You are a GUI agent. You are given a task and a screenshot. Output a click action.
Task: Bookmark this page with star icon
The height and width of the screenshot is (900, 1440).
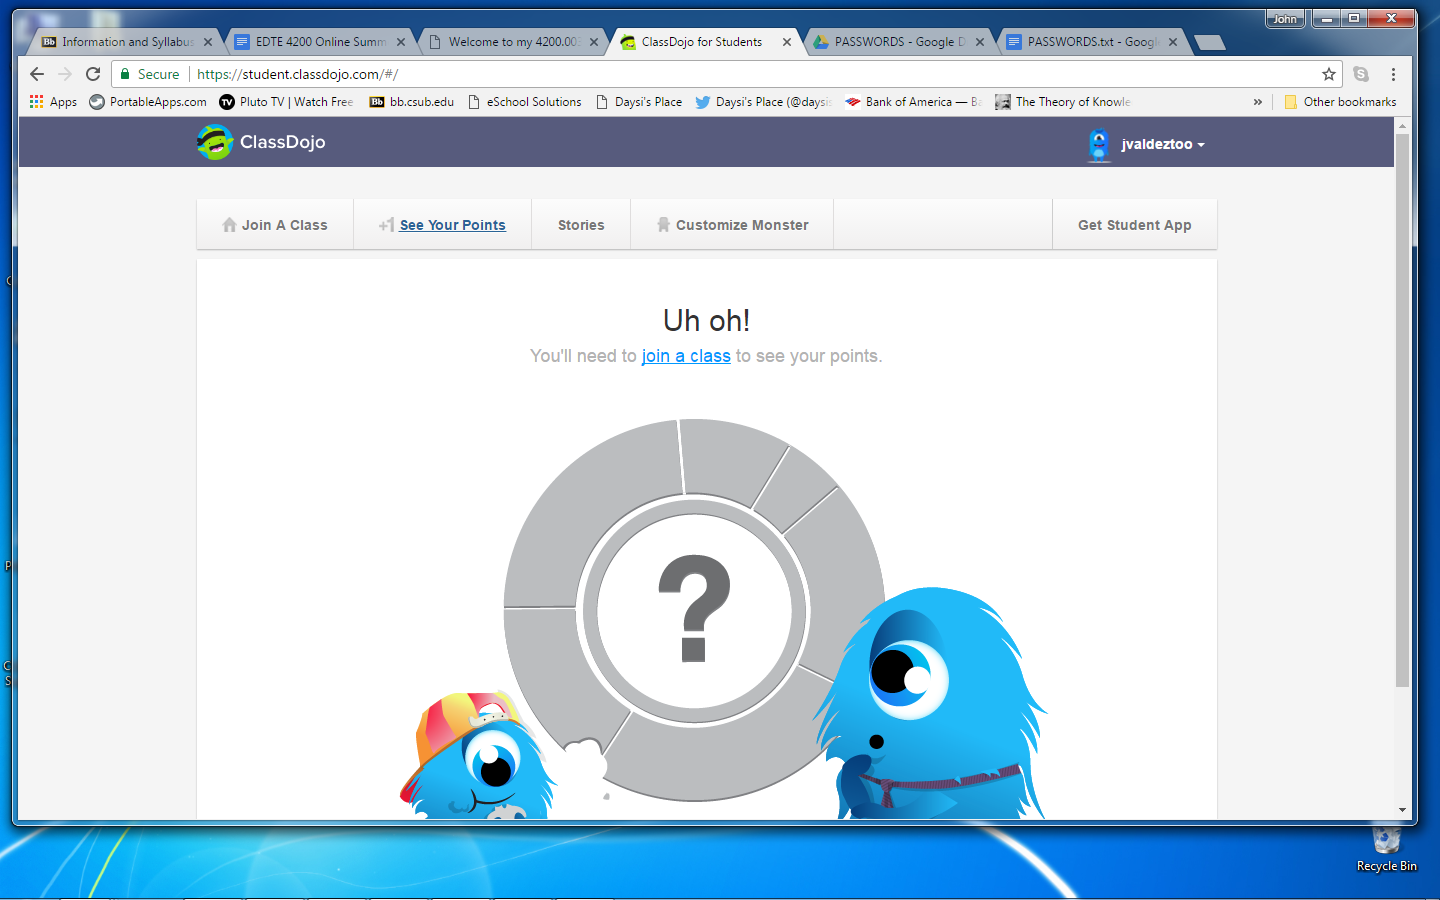click(x=1328, y=74)
